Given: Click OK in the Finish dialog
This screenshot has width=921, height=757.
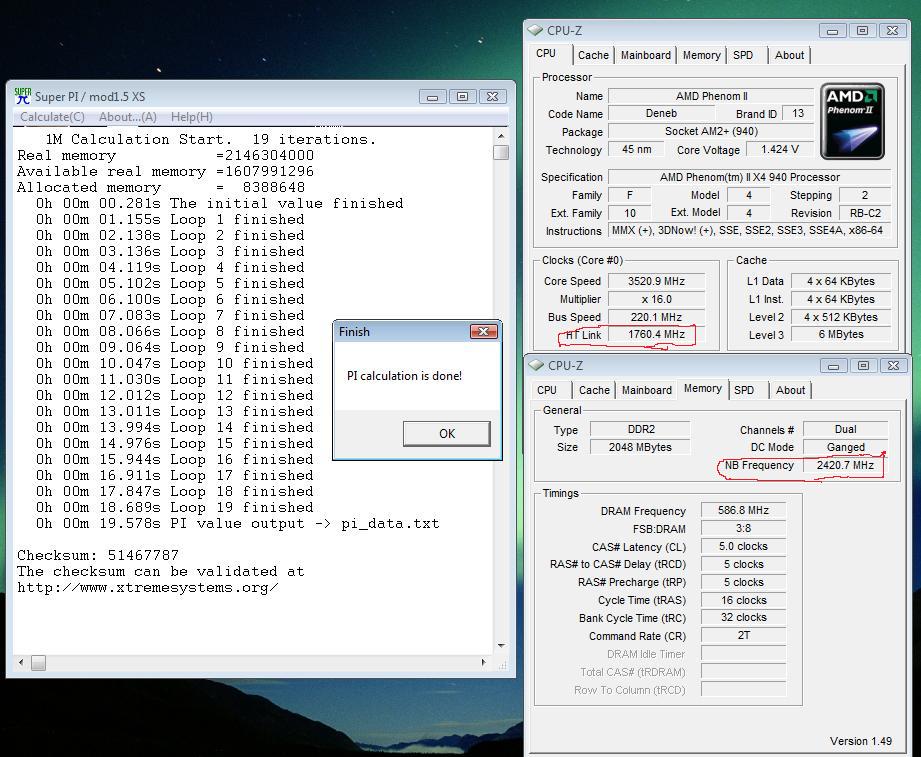Looking at the screenshot, I should pyautogui.click(x=446, y=433).
